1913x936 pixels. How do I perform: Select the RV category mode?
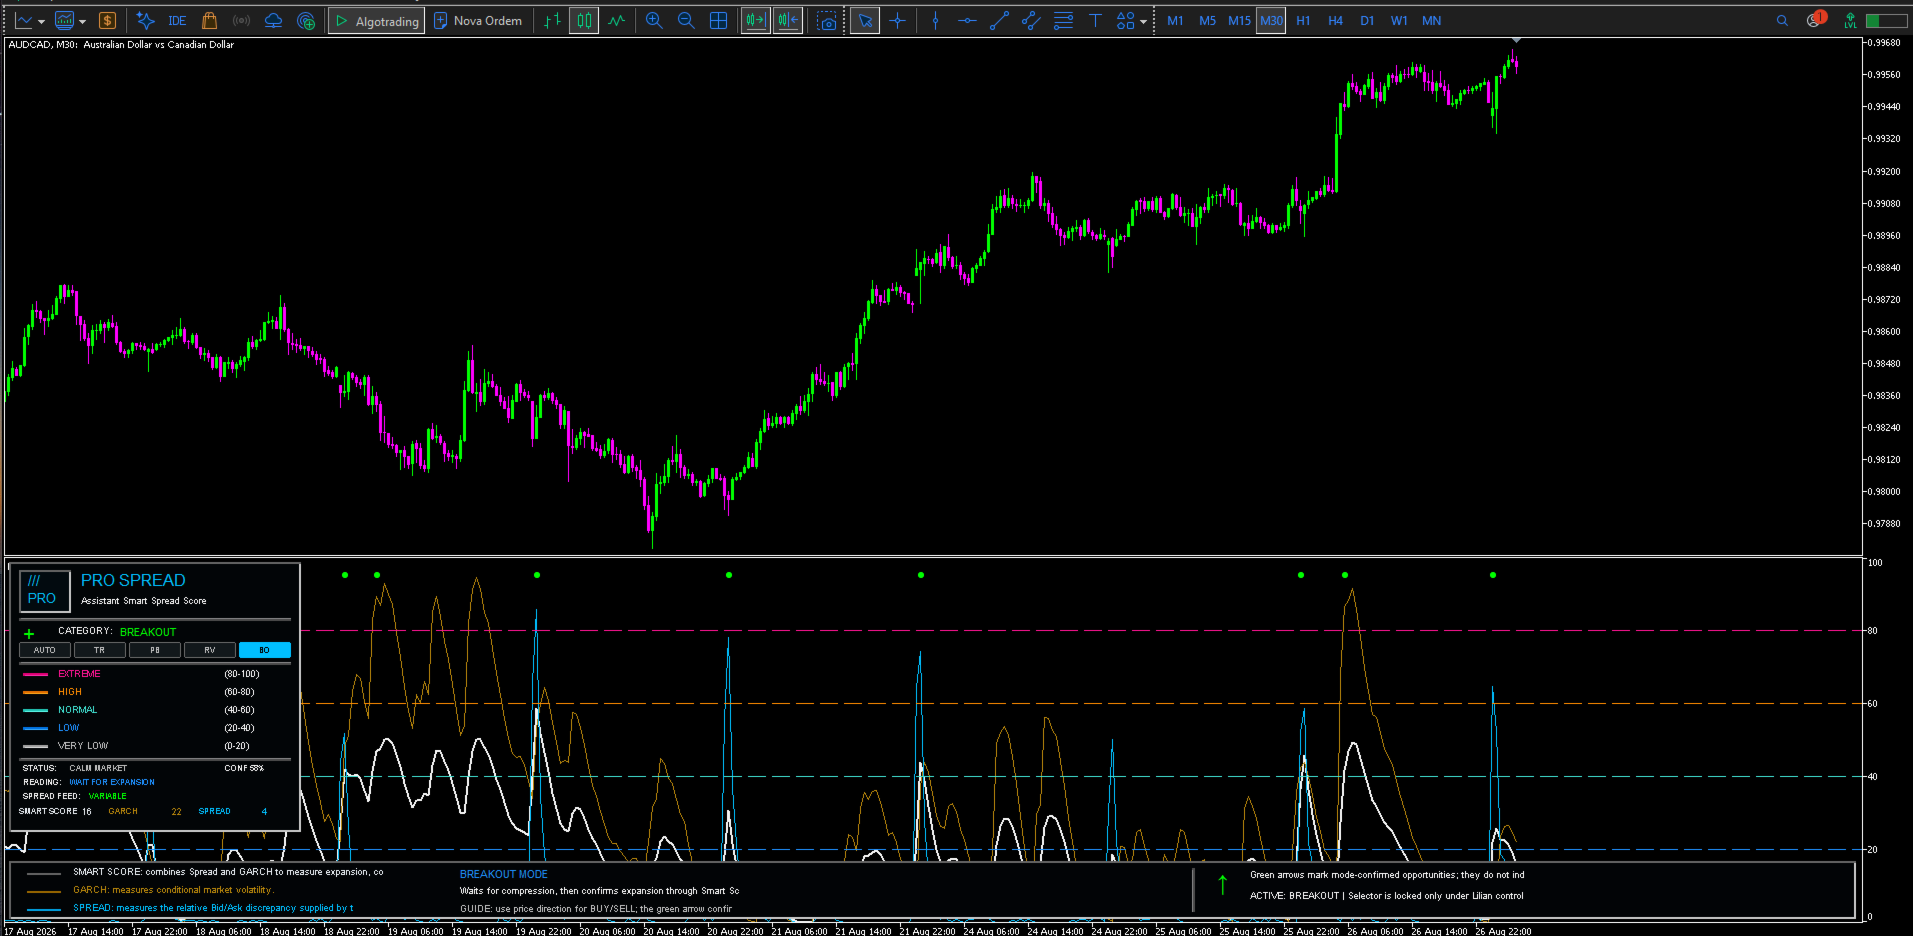pos(210,650)
